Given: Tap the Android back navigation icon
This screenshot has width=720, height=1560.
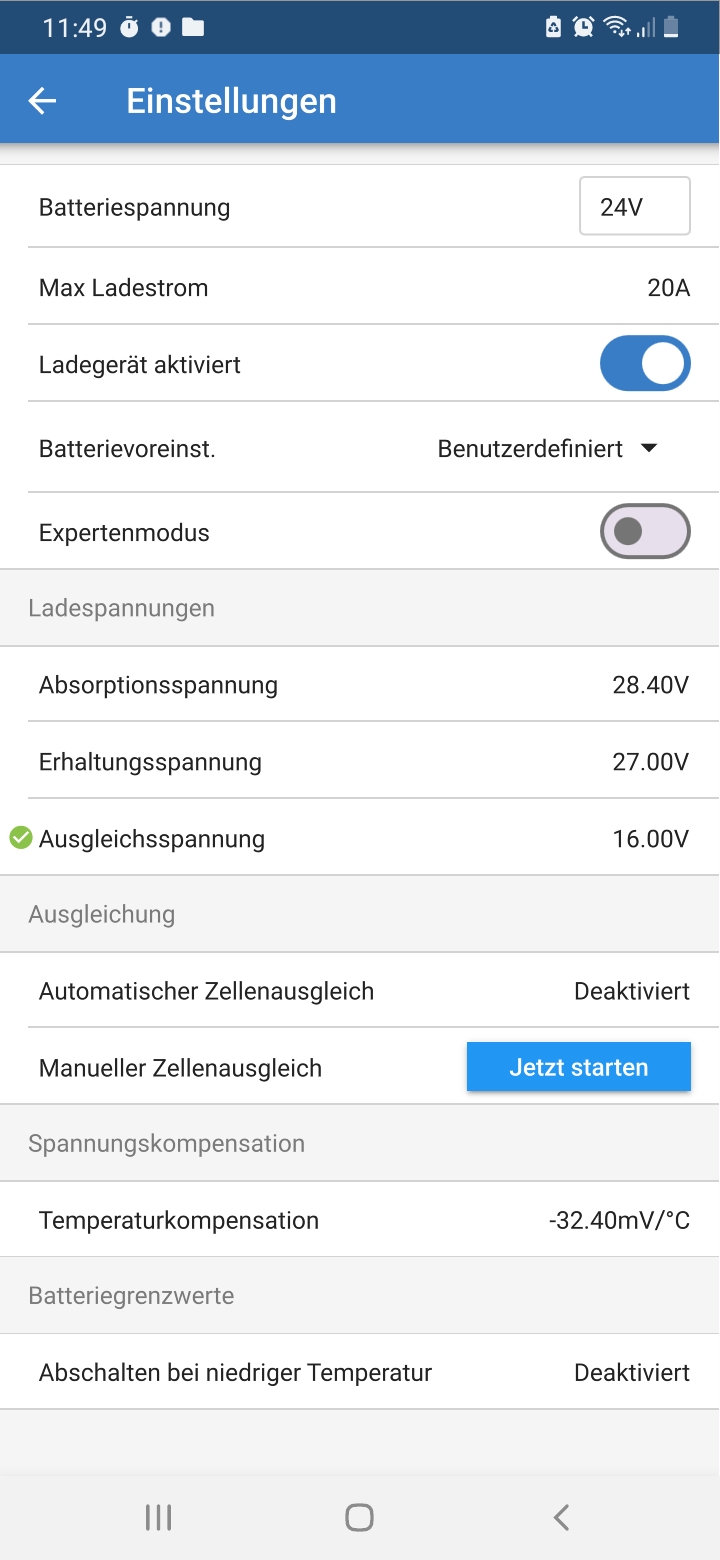Looking at the screenshot, I should tap(561, 1517).
